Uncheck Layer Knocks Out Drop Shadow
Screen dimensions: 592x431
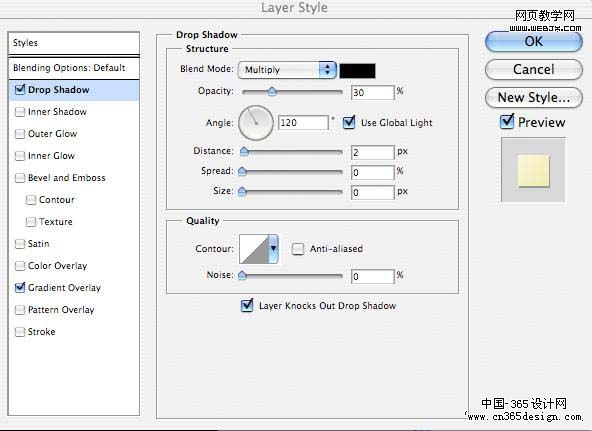click(x=247, y=305)
